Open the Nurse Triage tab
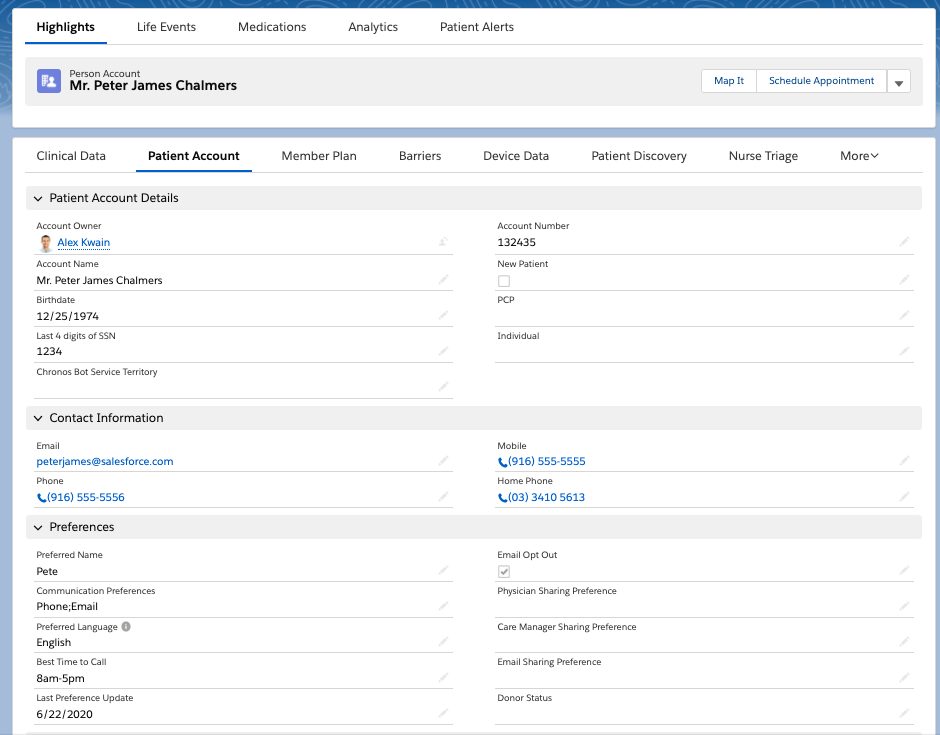 pyautogui.click(x=763, y=156)
